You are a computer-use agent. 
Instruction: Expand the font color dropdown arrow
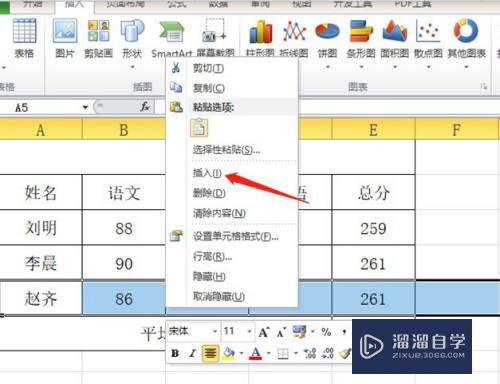pyautogui.click(x=269, y=353)
